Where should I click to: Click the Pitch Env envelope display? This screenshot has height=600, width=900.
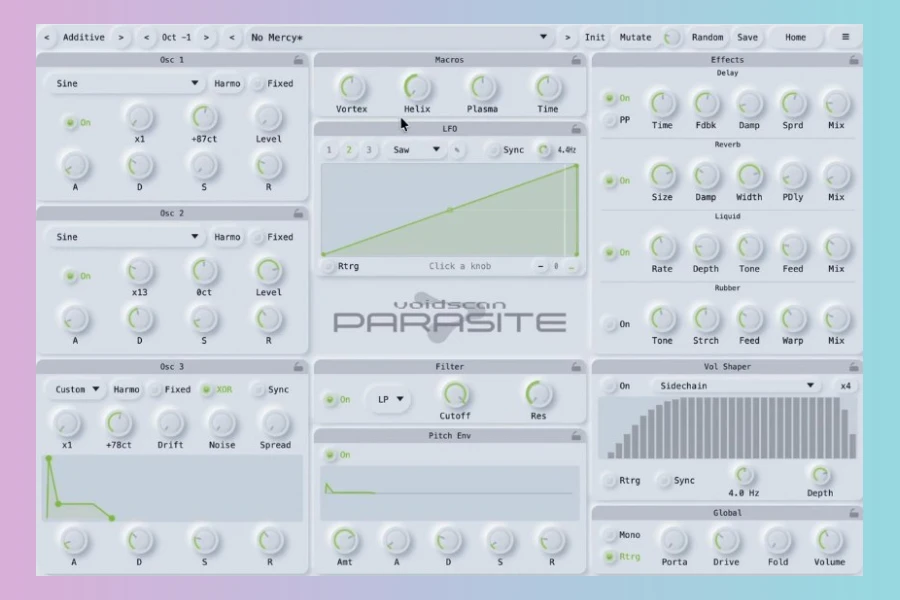click(449, 493)
